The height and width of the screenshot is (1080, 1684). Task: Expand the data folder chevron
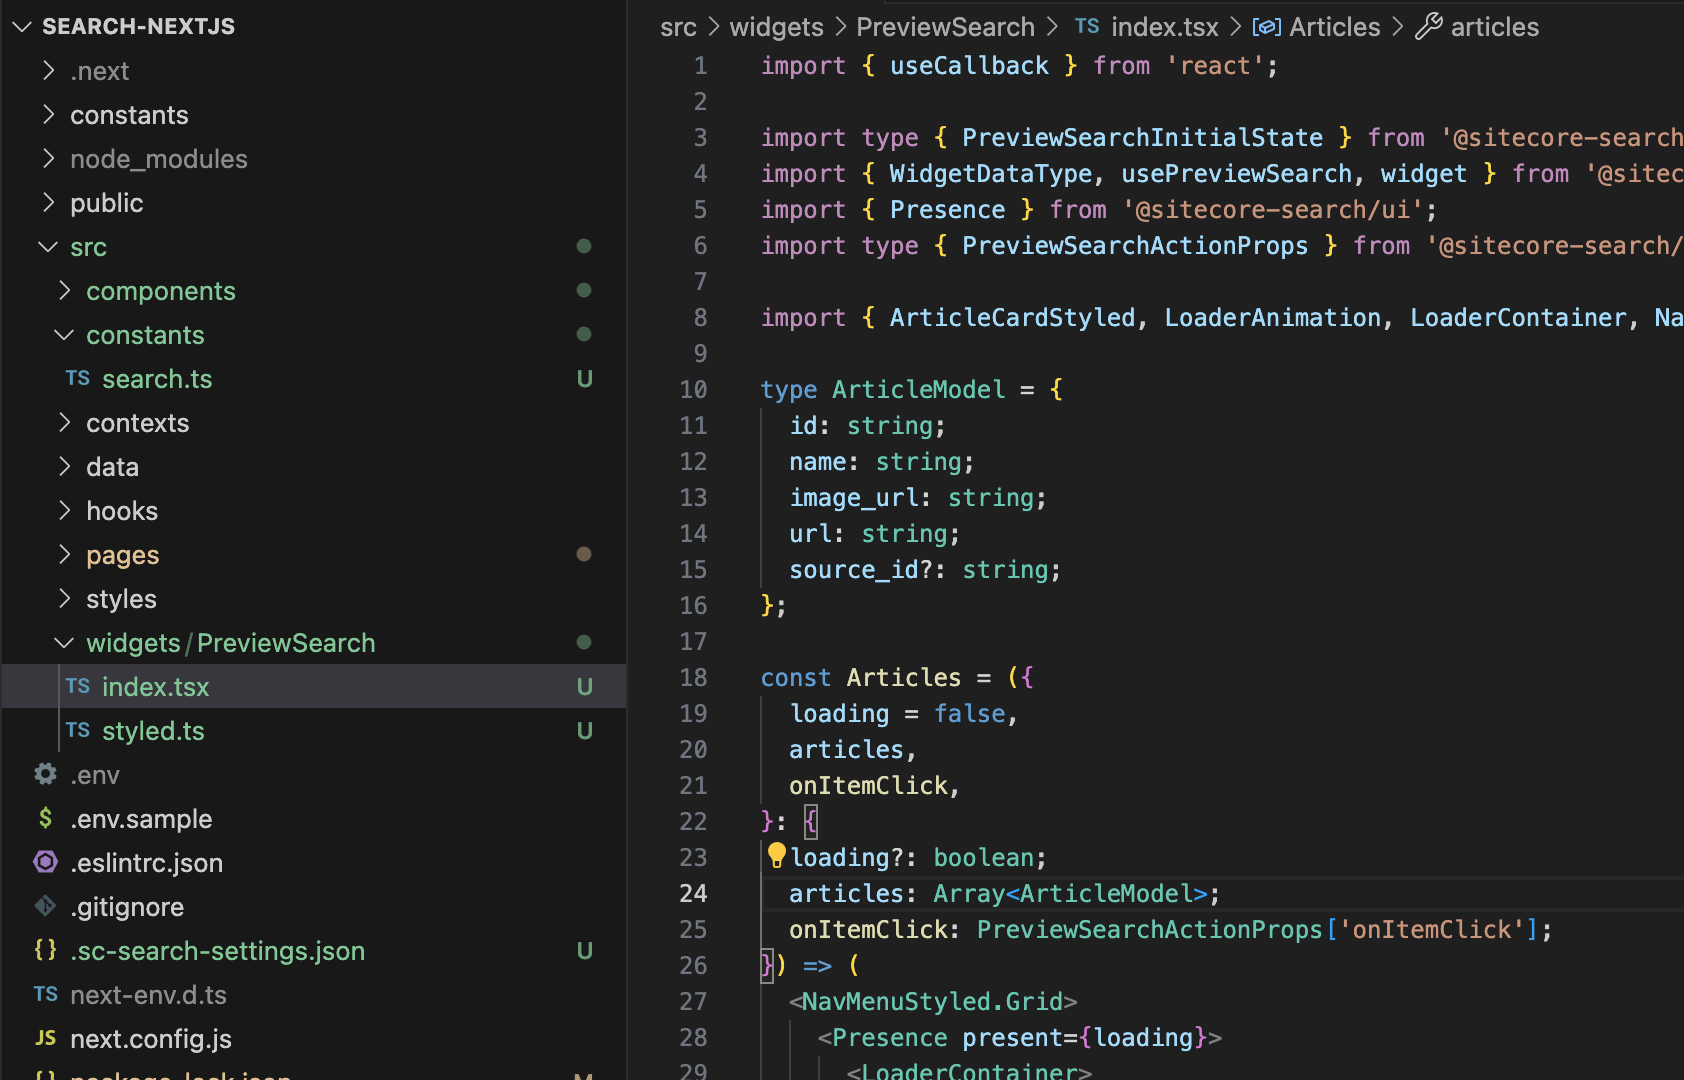click(65, 467)
